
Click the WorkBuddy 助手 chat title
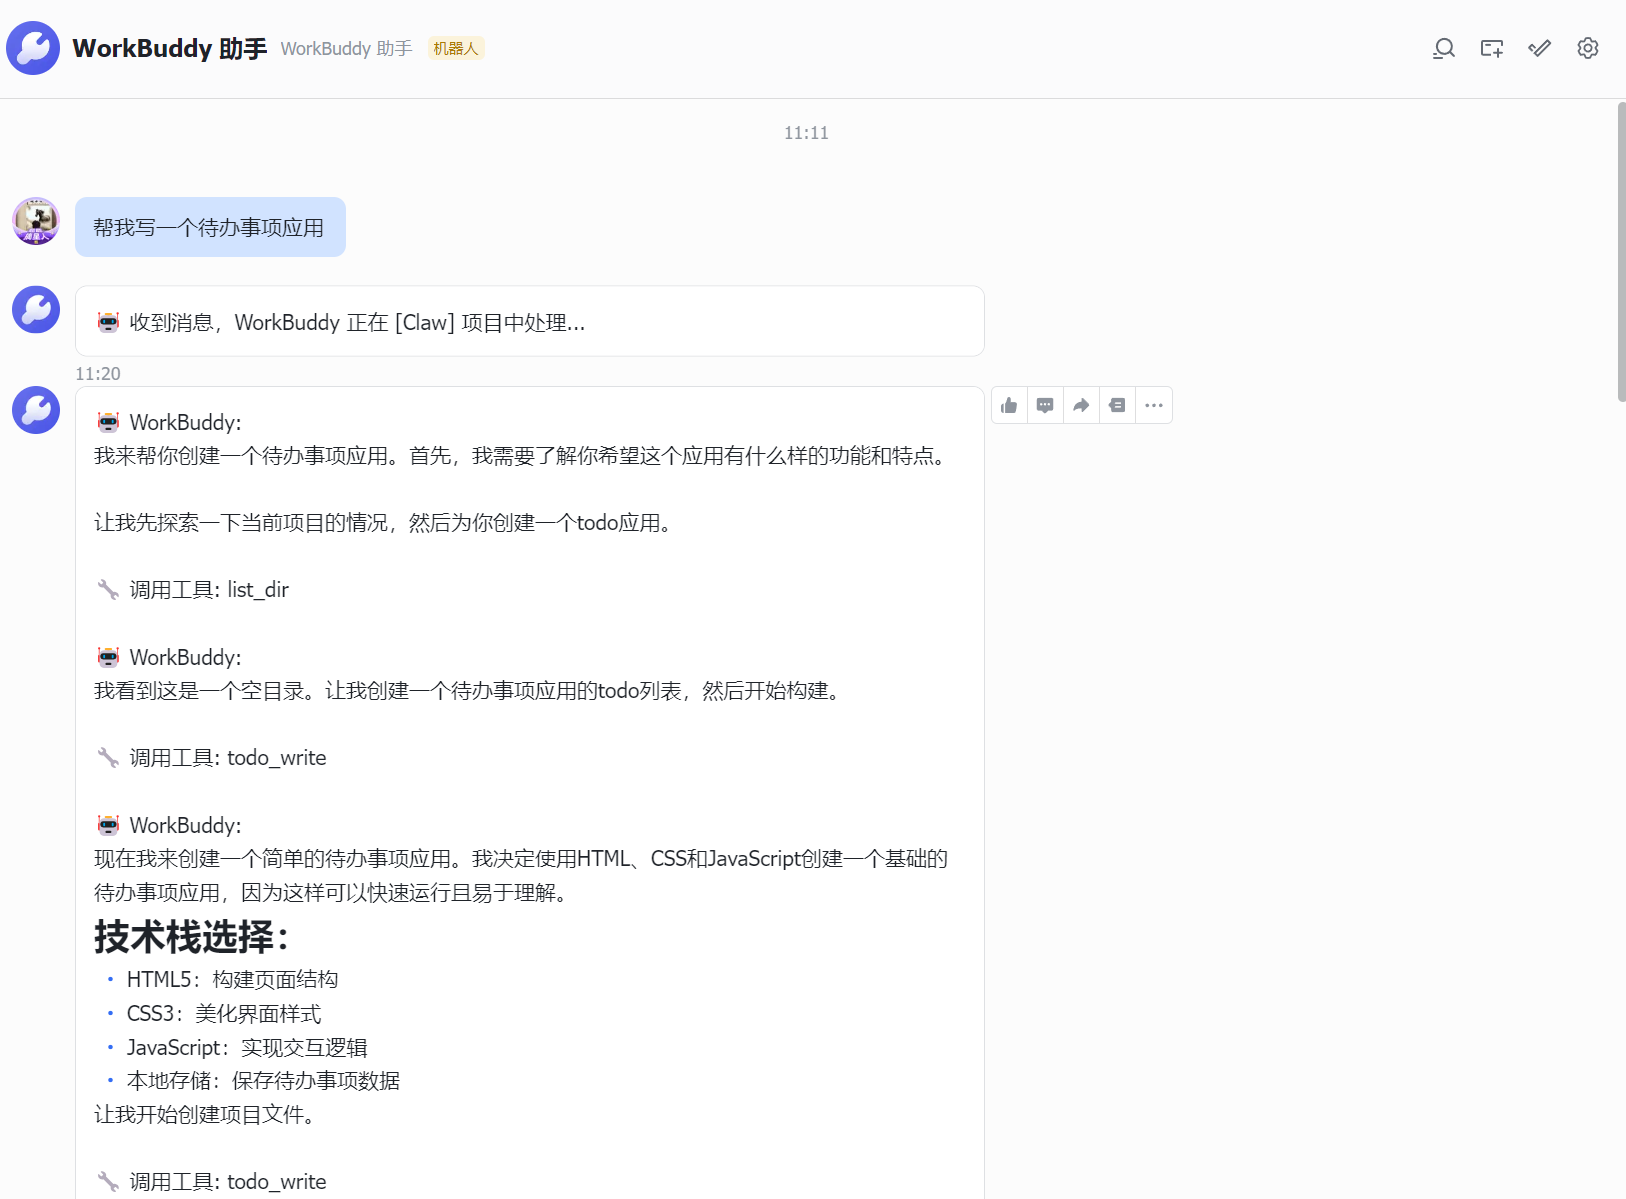(x=170, y=48)
